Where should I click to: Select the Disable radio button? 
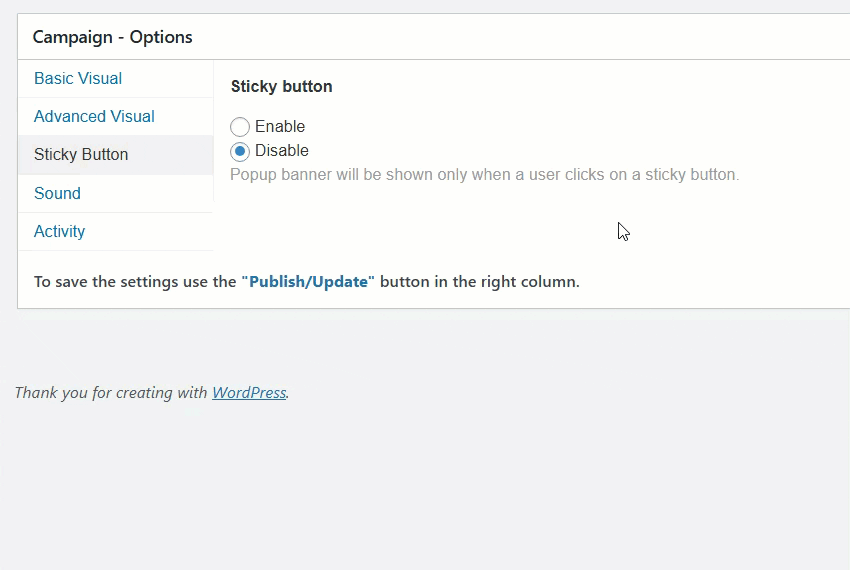pyautogui.click(x=240, y=151)
